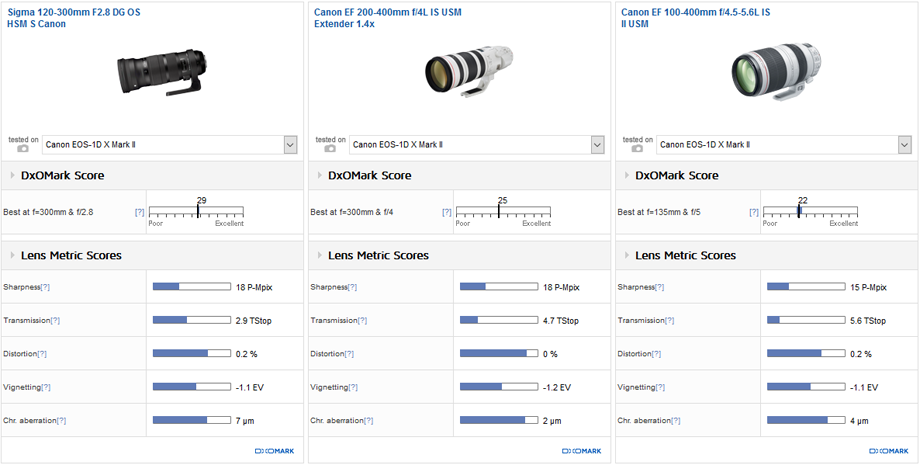
Task: Open Sharpness [?] help in the Sigma column
Action: (45, 287)
